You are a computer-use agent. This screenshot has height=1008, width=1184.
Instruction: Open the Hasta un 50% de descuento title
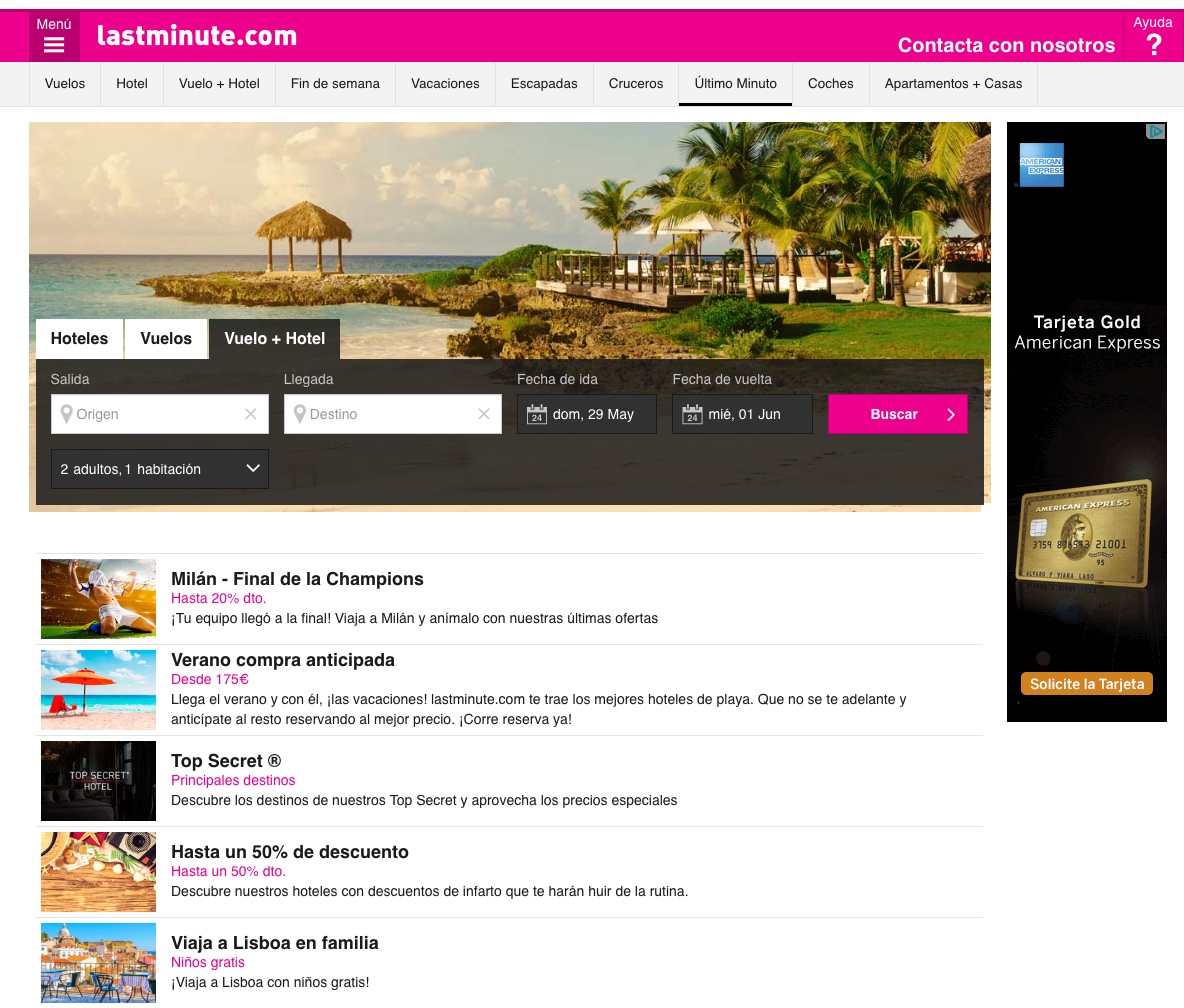click(289, 852)
